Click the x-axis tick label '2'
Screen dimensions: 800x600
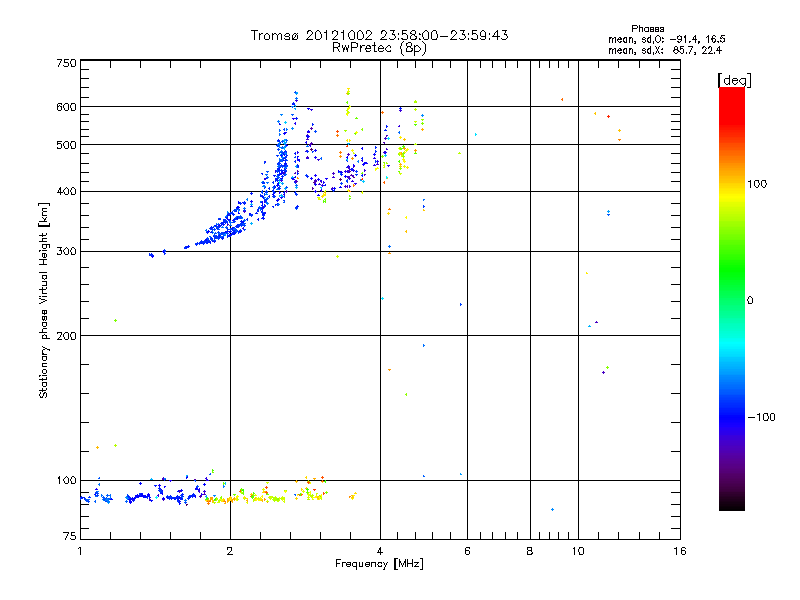pyautogui.click(x=230, y=551)
